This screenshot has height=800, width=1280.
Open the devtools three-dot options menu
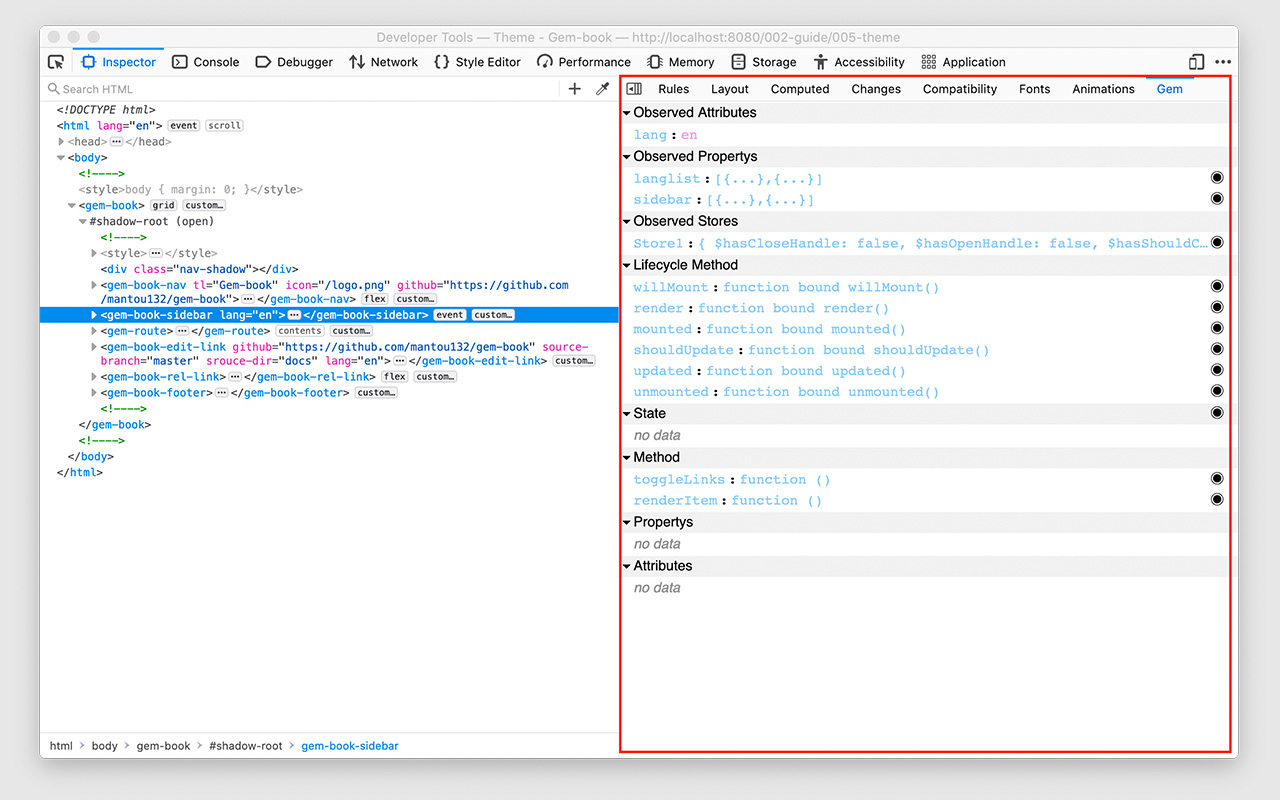tap(1223, 62)
